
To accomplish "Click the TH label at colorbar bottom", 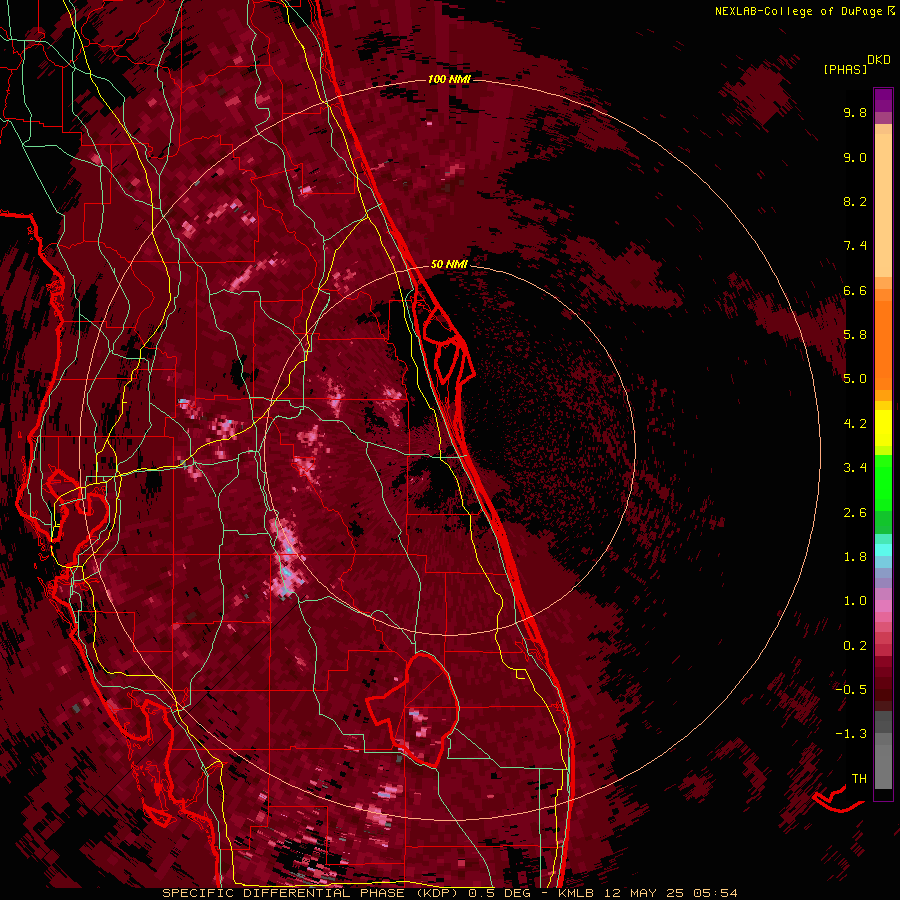I will point(859,779).
